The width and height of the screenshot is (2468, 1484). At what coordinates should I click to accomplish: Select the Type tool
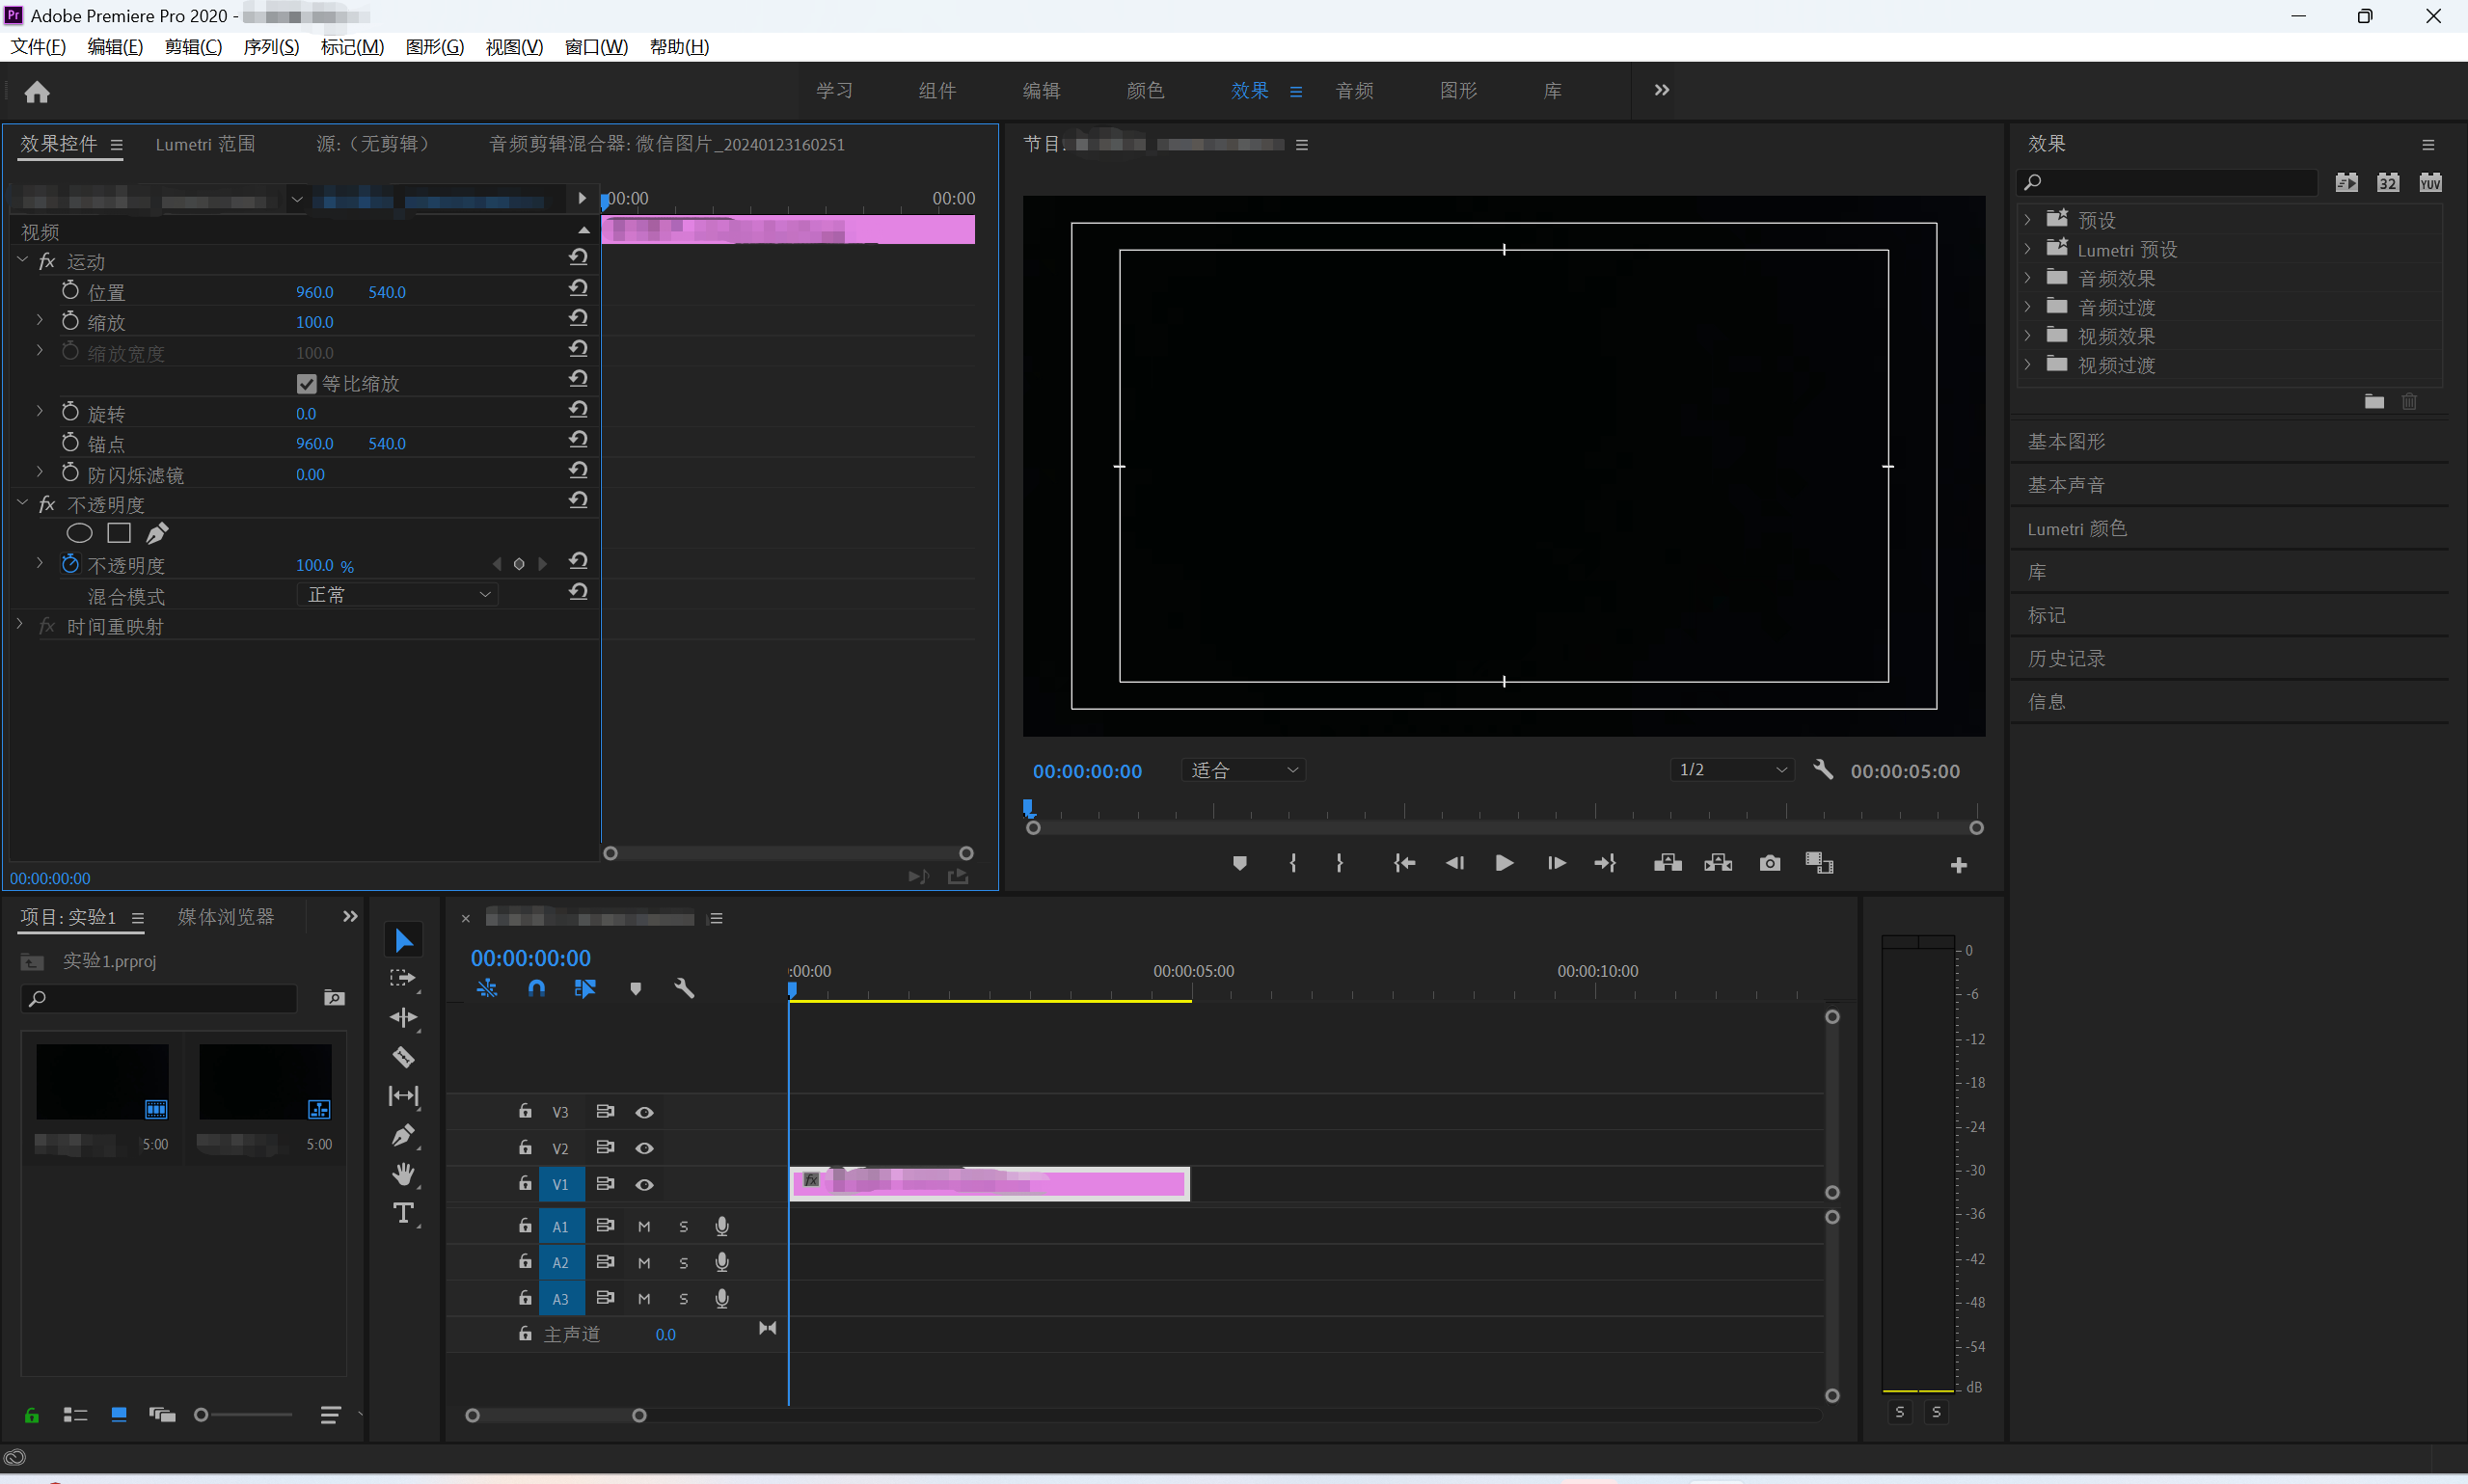(403, 1213)
